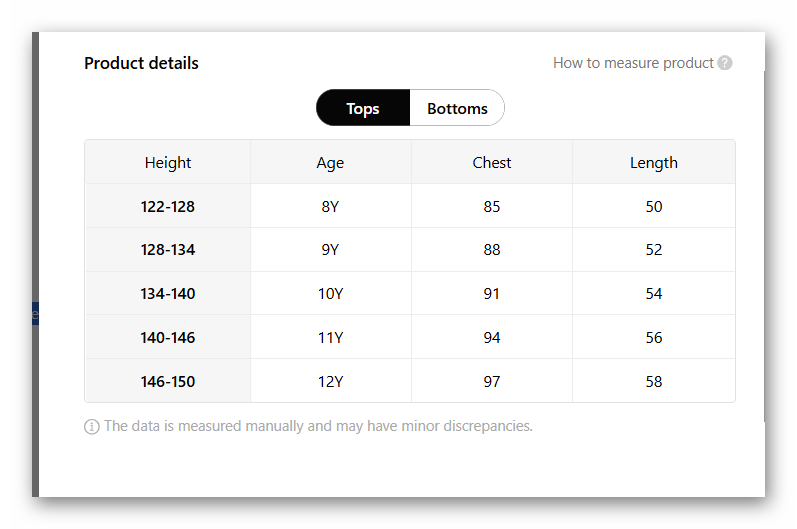Click the Chest column header
797x529 pixels.
tap(491, 163)
